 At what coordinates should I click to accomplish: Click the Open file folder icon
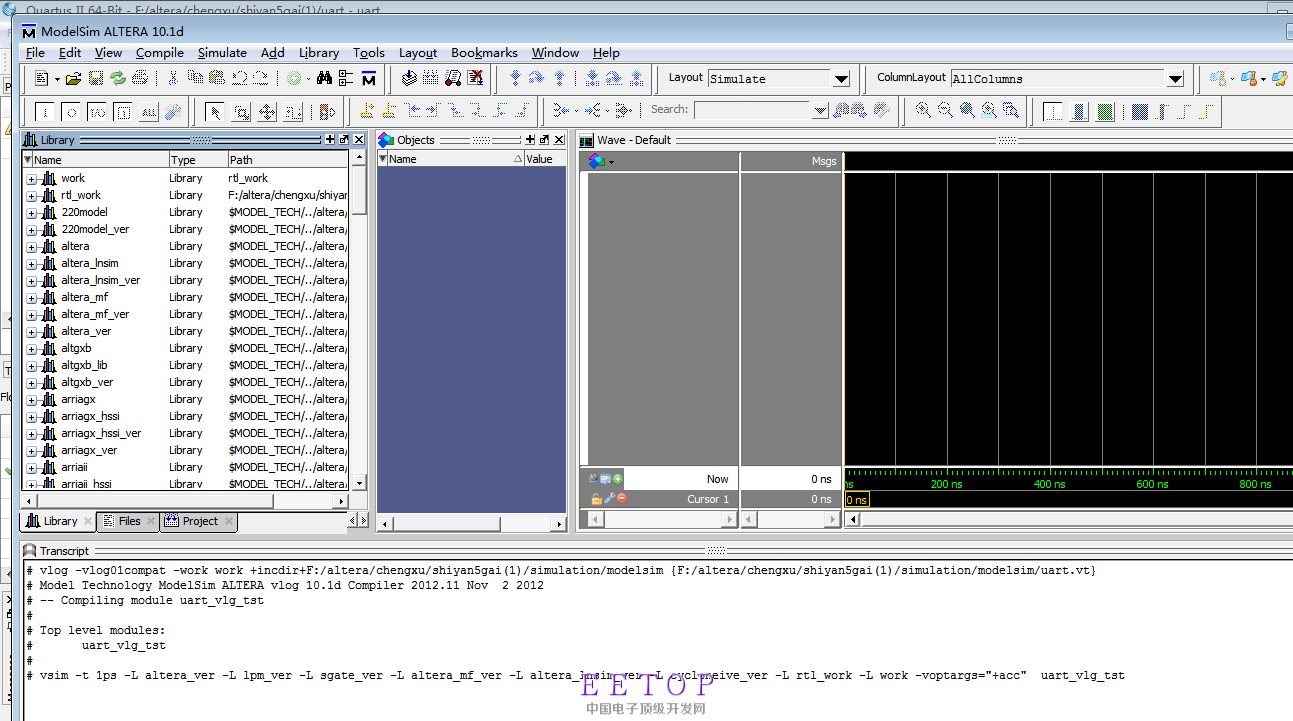coord(75,78)
